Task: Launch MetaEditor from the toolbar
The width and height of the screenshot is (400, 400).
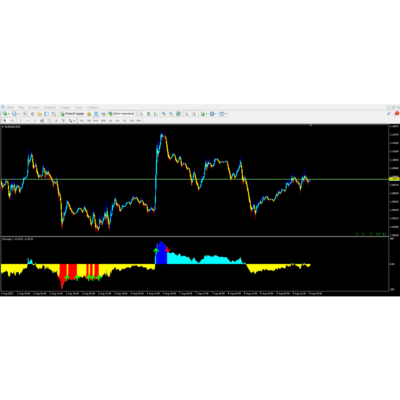Action: point(89,114)
